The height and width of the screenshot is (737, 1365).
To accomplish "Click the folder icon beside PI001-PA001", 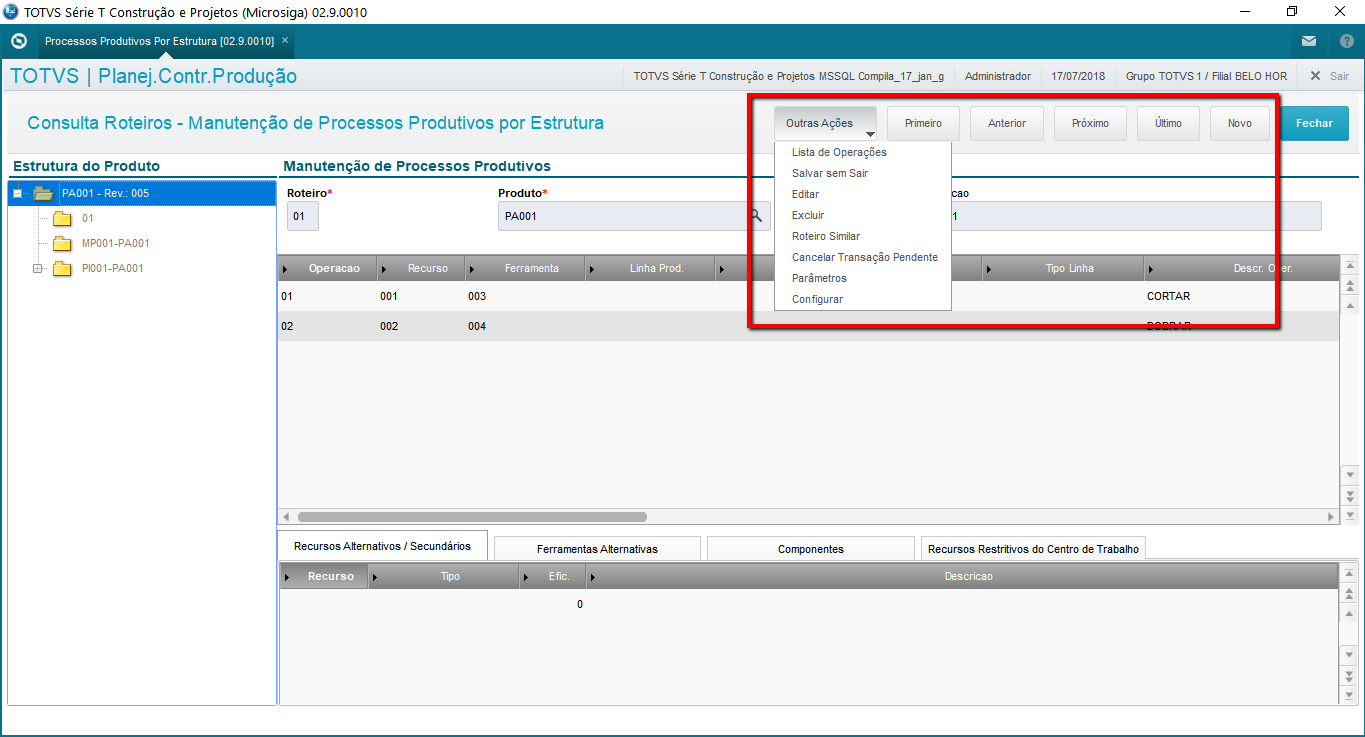I will pos(62,268).
